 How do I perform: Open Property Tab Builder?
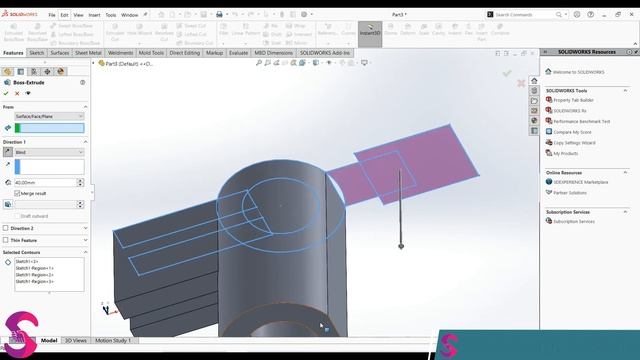(x=573, y=100)
